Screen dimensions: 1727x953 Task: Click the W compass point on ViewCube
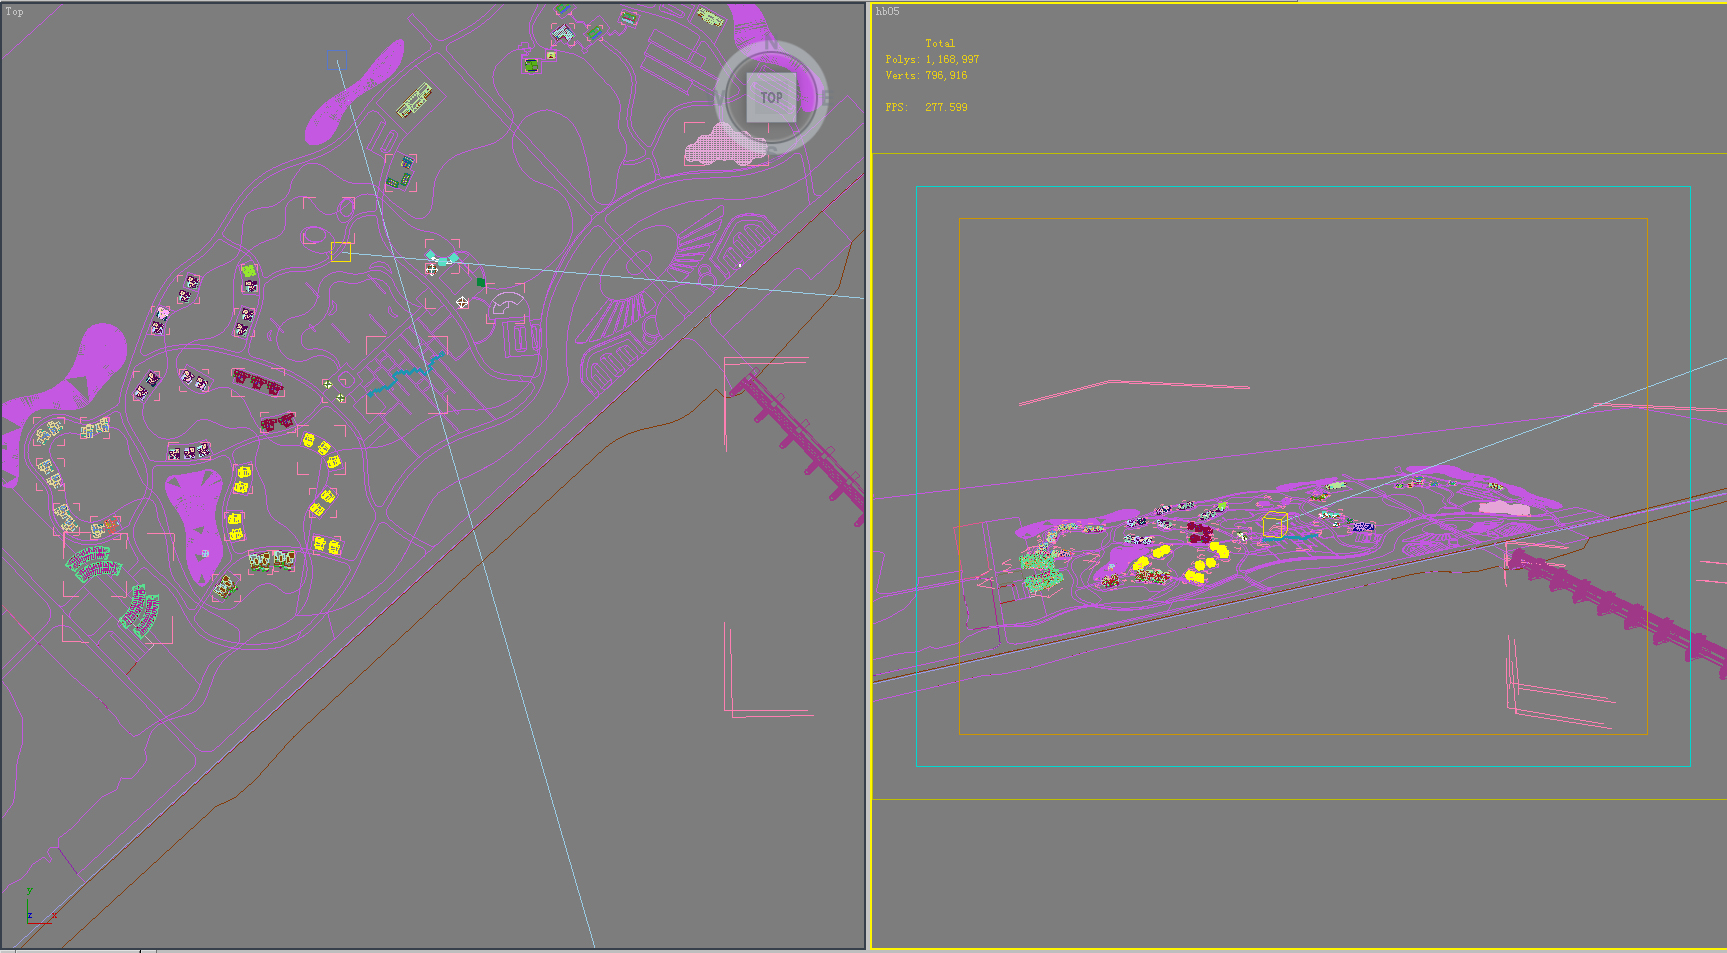point(719,98)
